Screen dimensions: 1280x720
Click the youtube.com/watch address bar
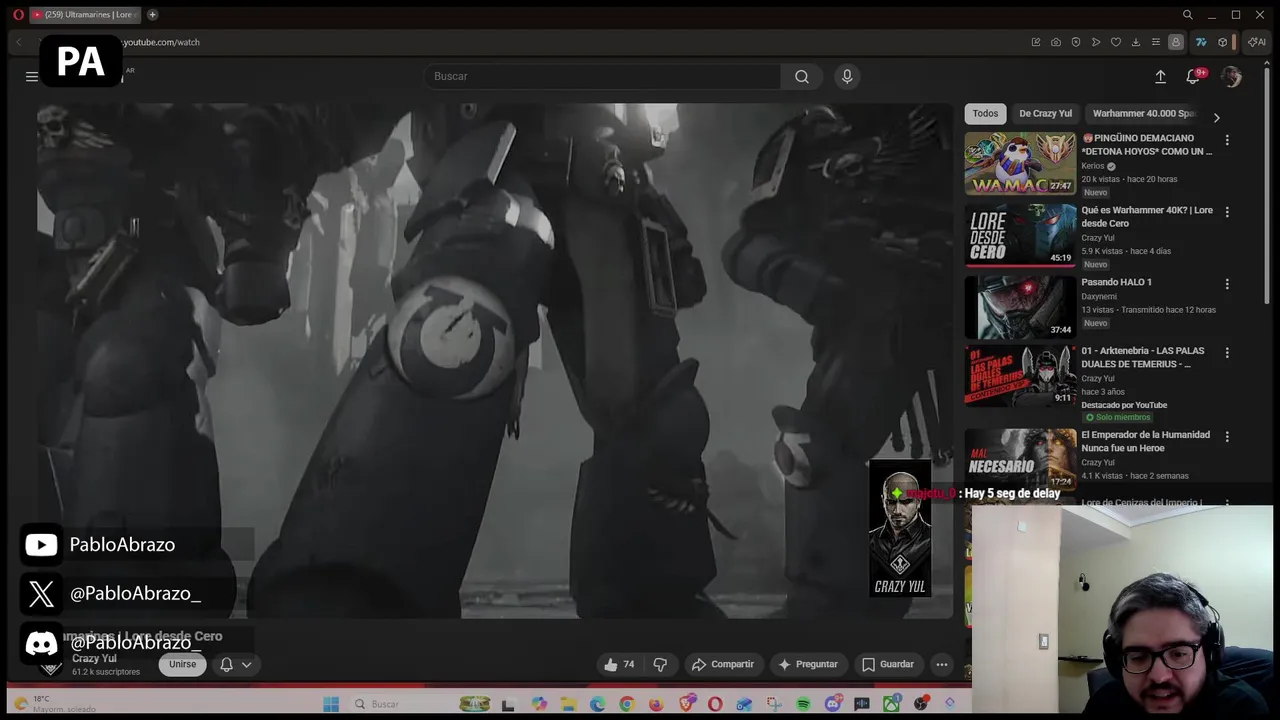[161, 42]
